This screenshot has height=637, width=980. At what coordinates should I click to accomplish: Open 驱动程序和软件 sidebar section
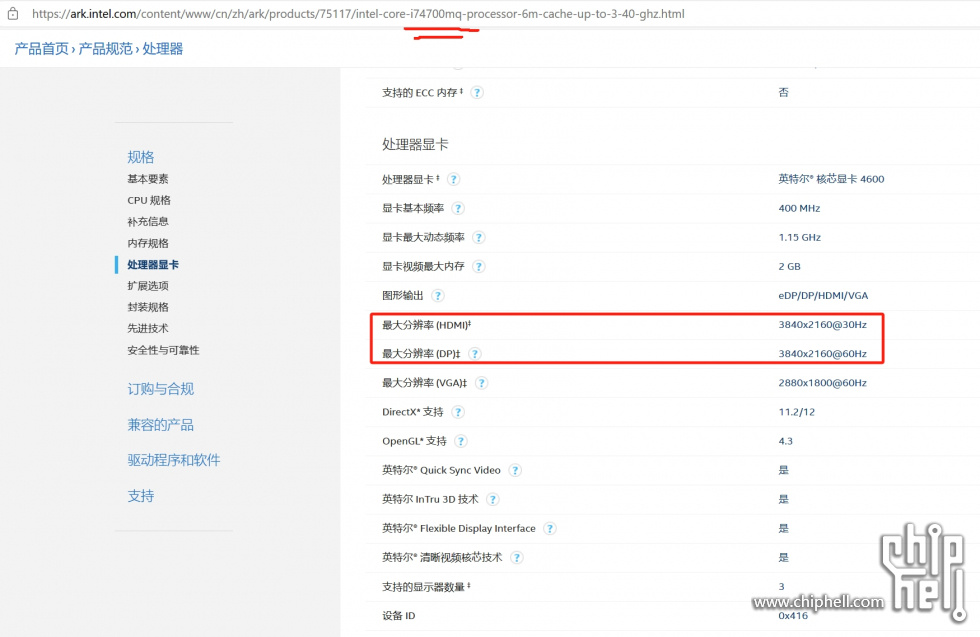click(174, 460)
